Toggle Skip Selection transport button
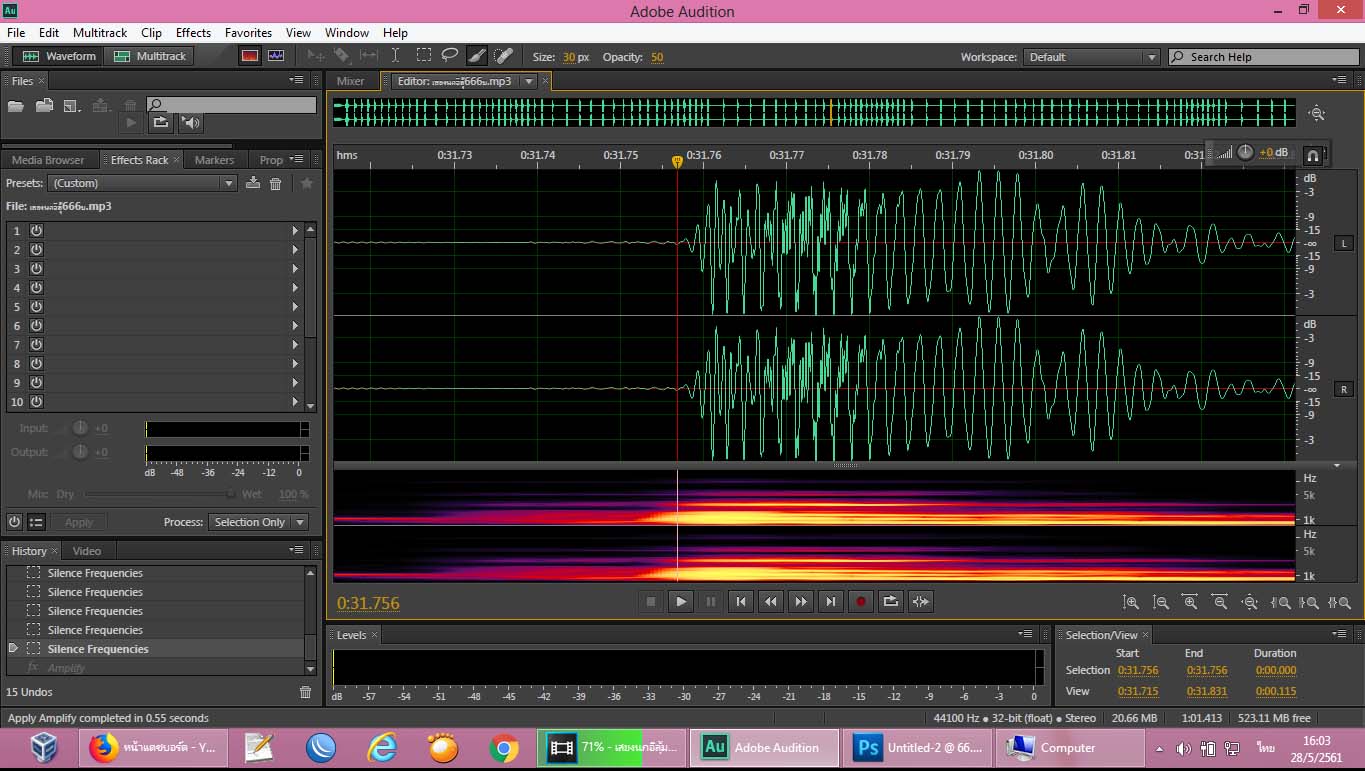 point(921,601)
